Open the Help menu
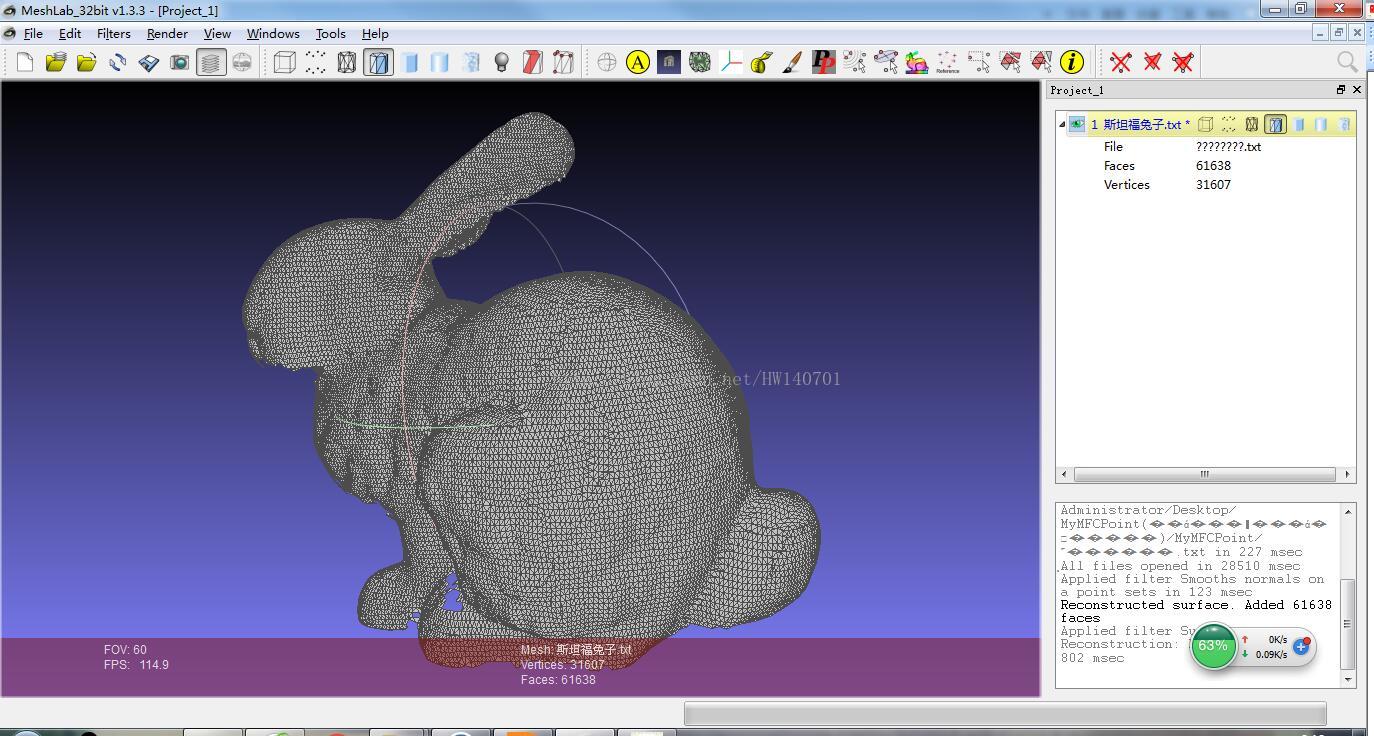 point(375,33)
